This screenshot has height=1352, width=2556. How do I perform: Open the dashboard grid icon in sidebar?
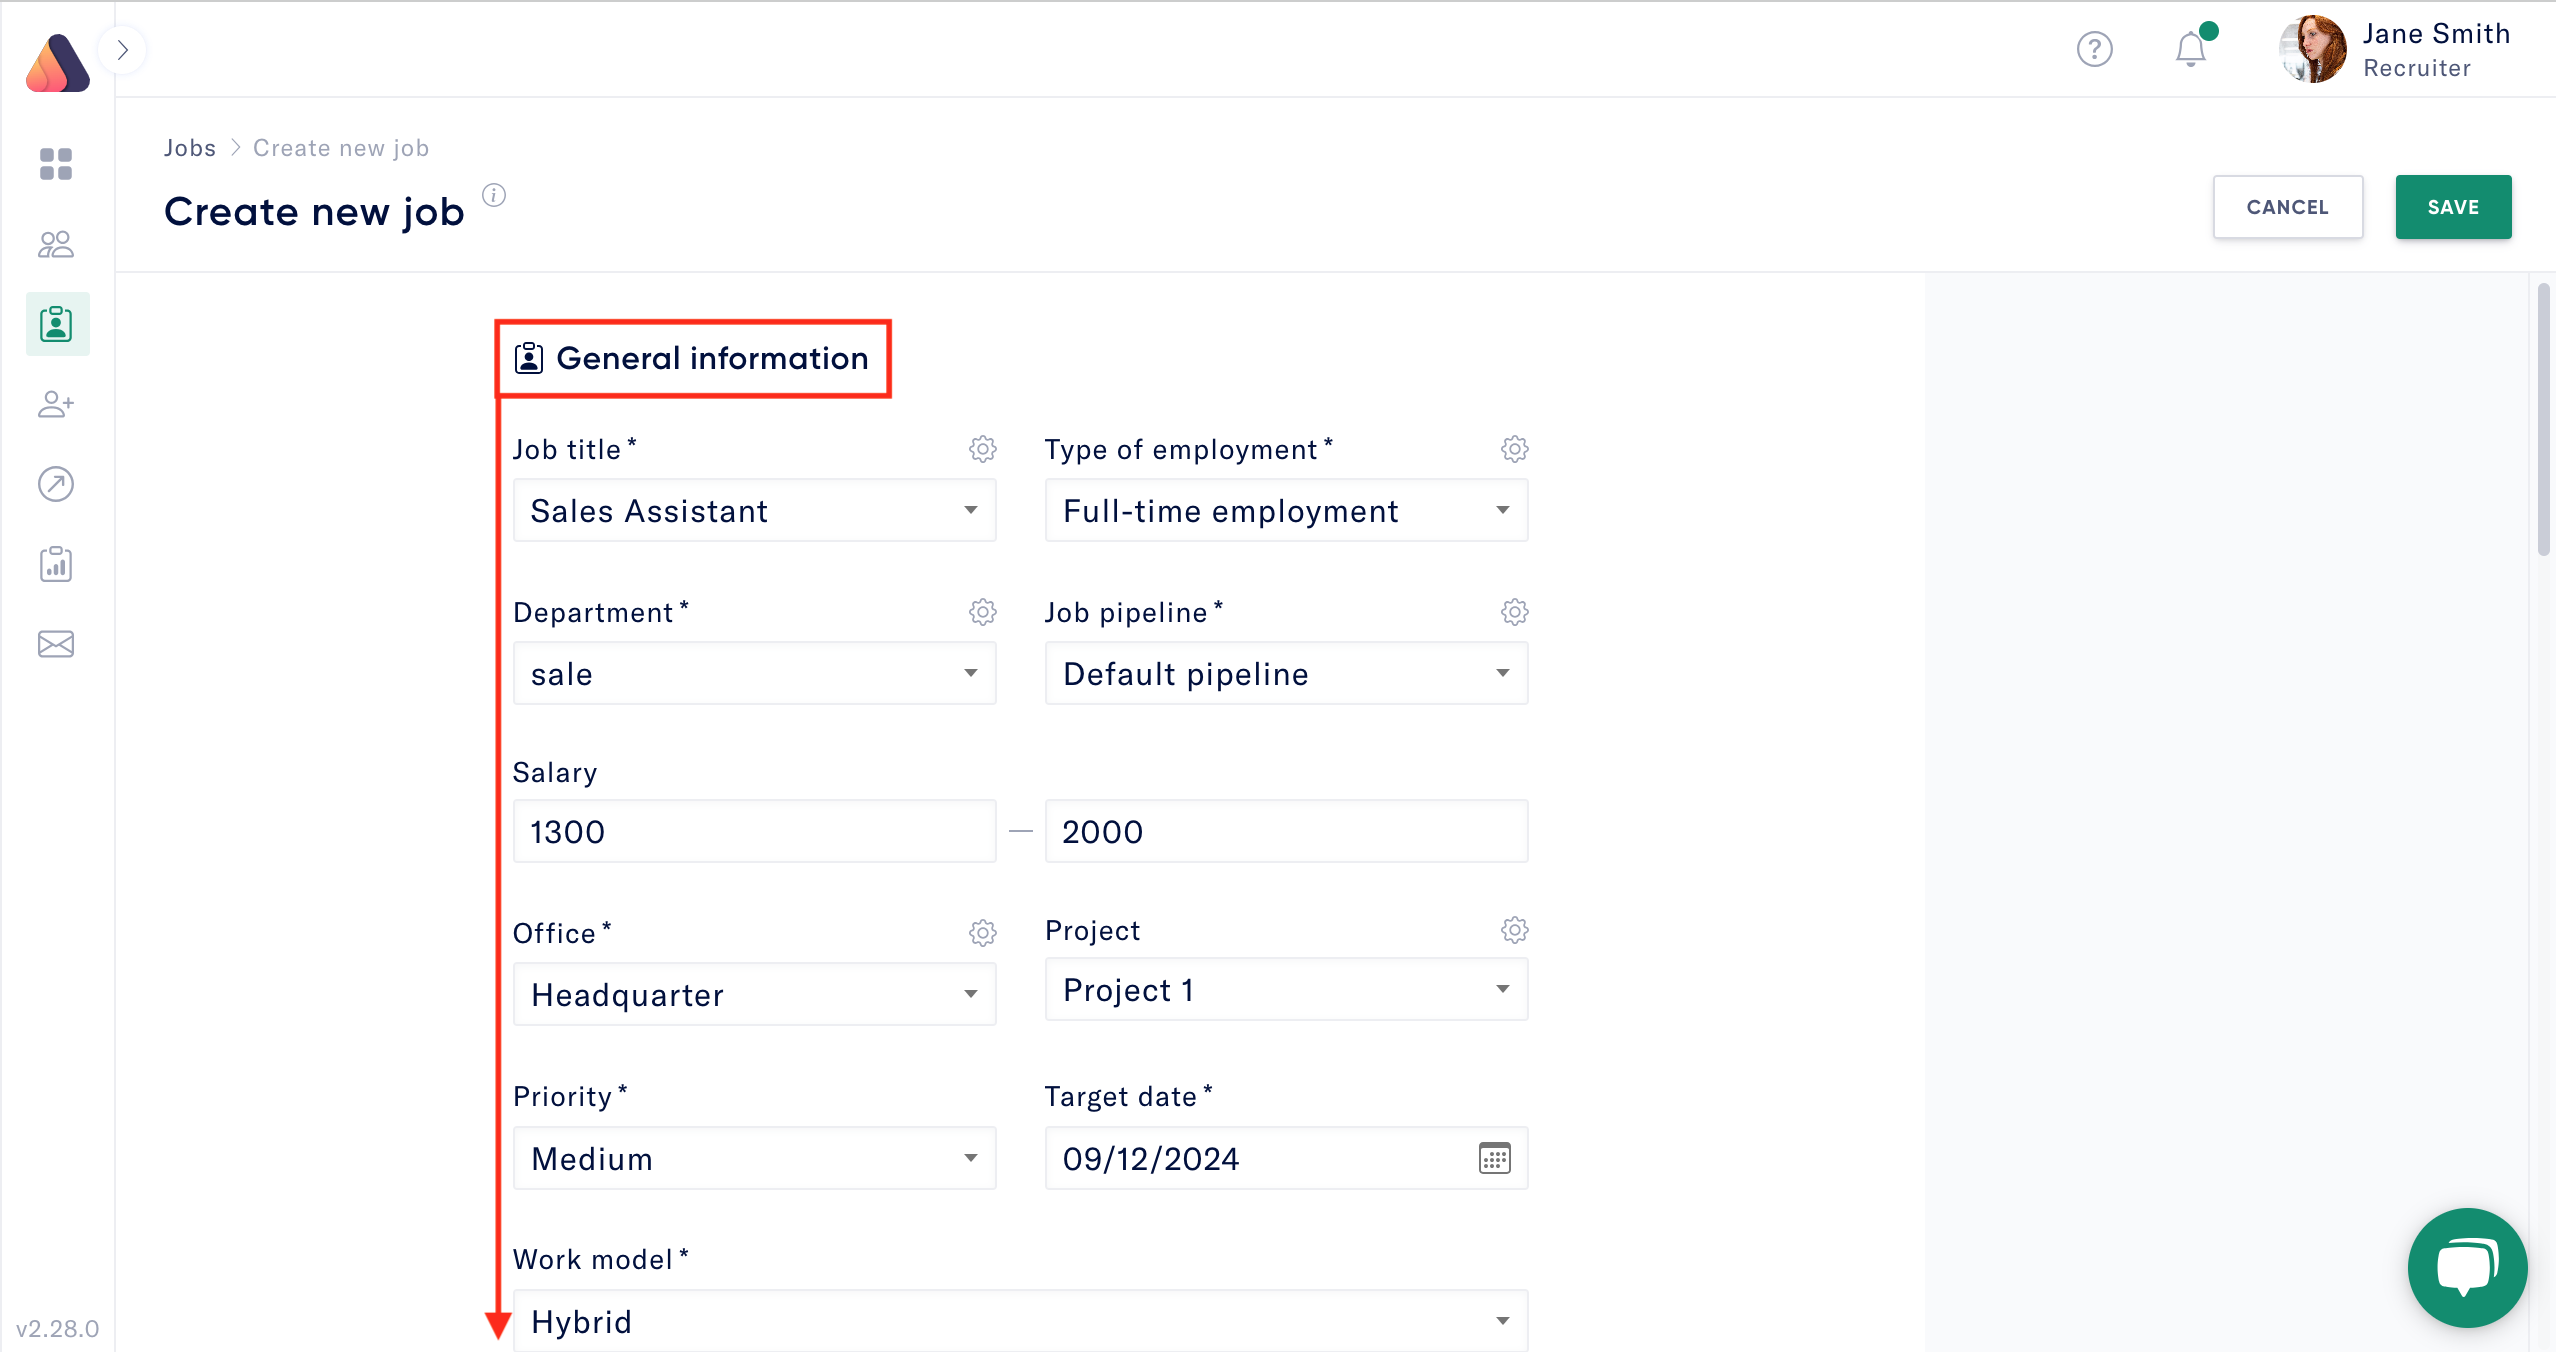click(x=56, y=164)
